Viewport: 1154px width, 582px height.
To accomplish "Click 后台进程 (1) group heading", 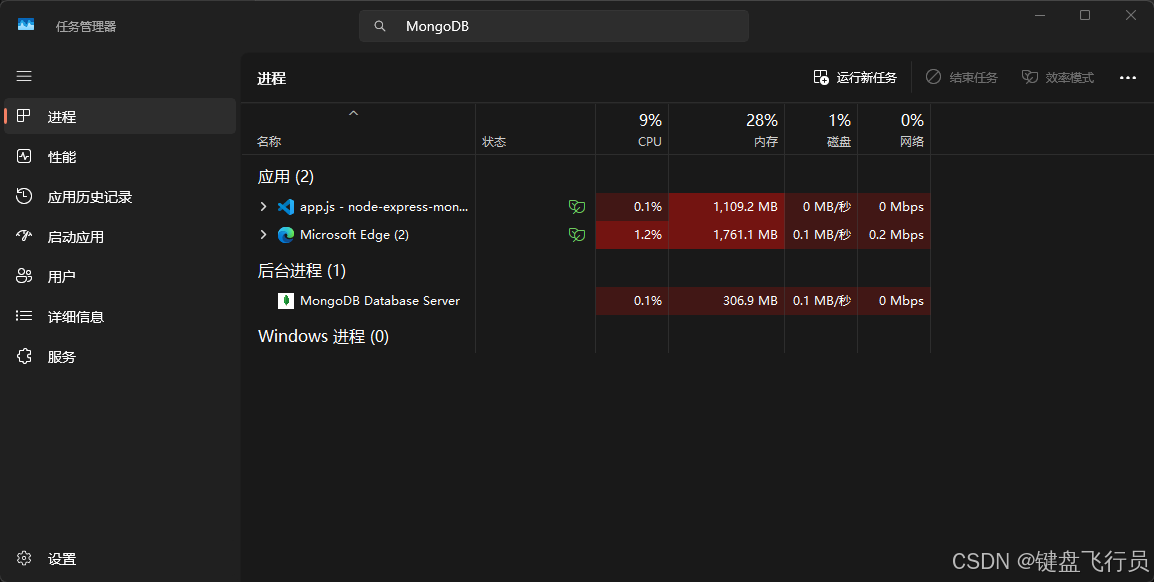I will (302, 271).
